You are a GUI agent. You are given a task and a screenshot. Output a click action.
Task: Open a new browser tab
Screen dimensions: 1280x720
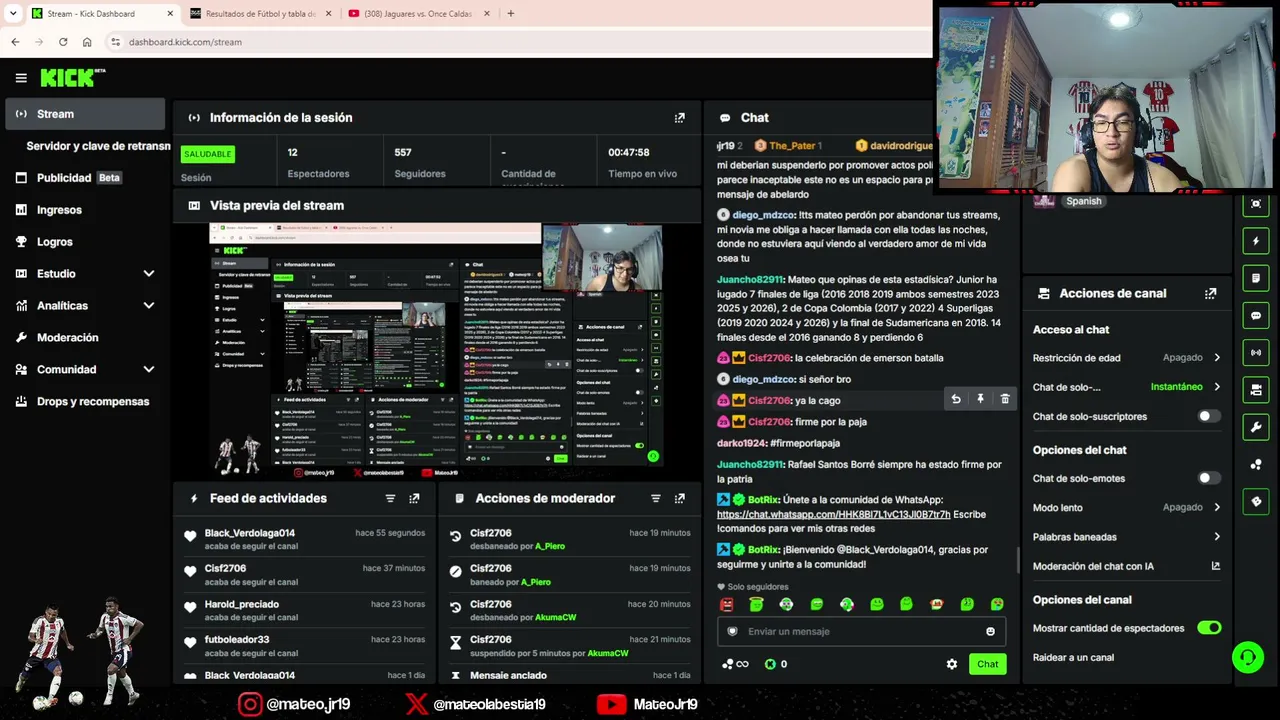510,14
